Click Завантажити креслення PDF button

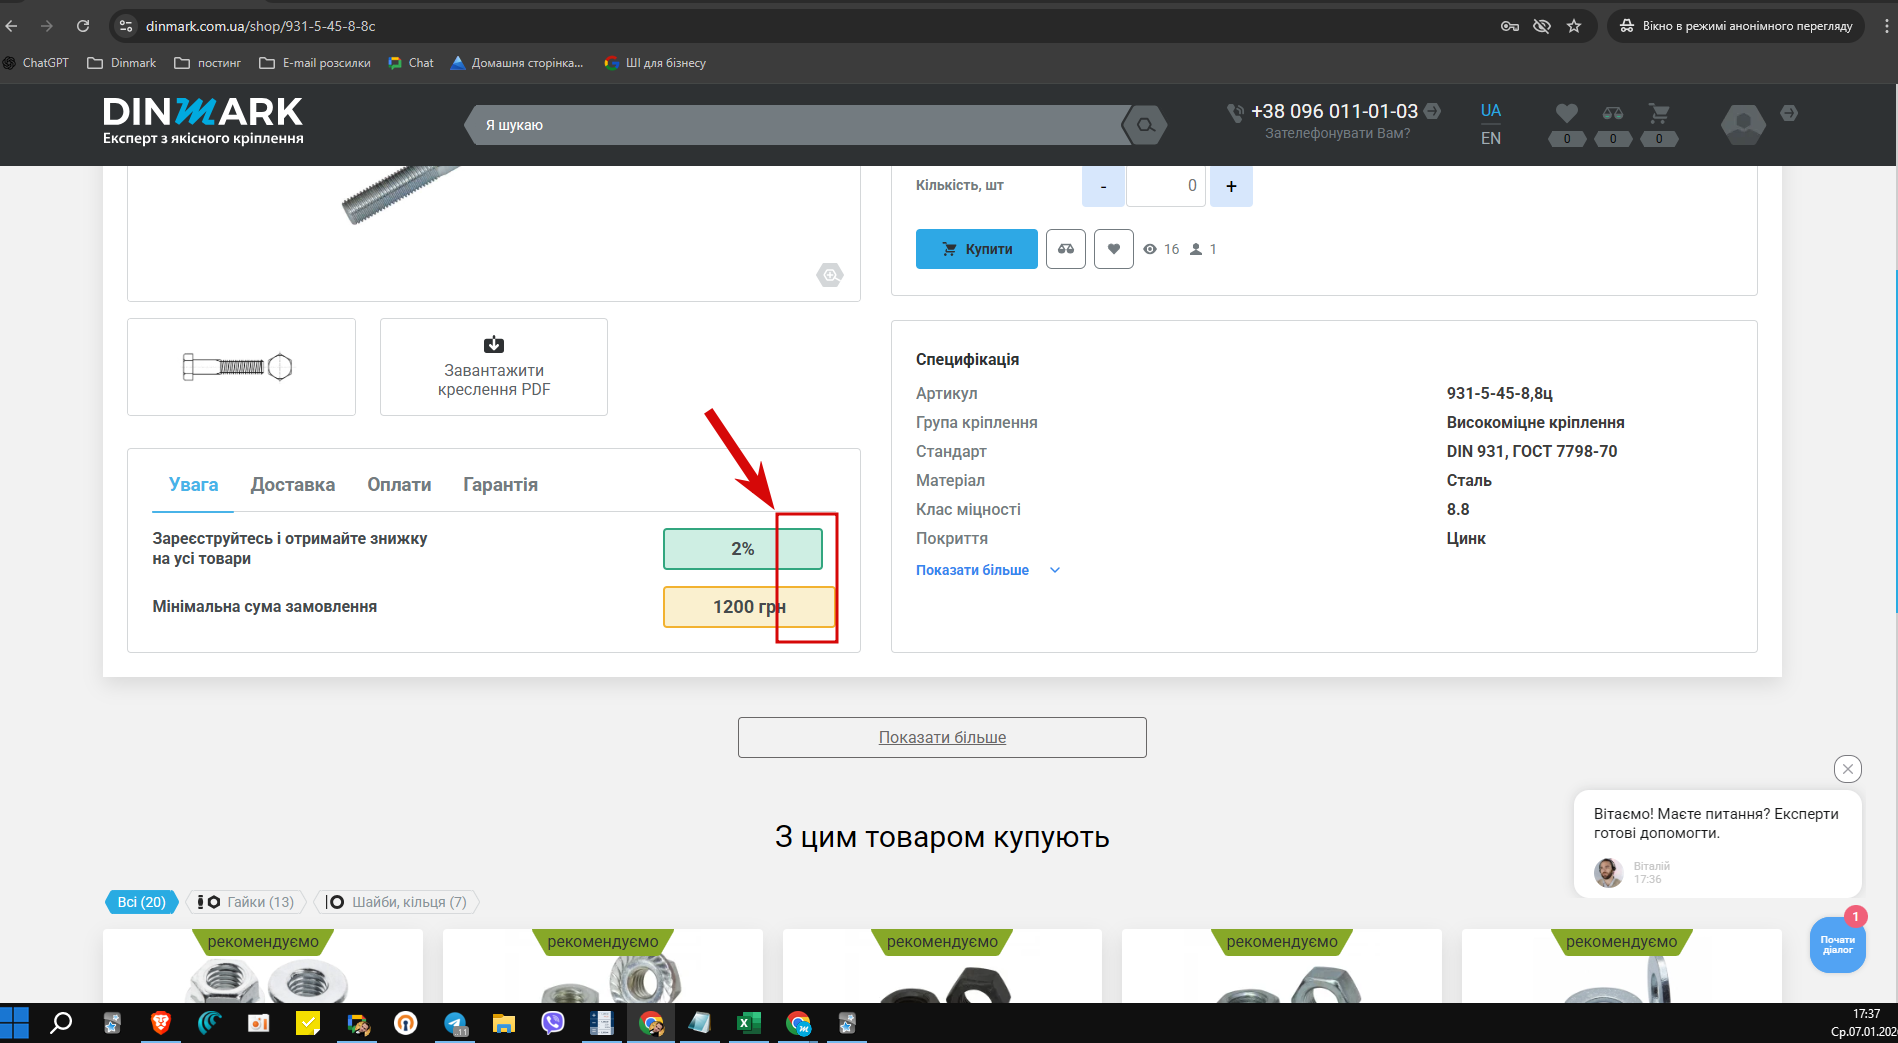click(494, 367)
